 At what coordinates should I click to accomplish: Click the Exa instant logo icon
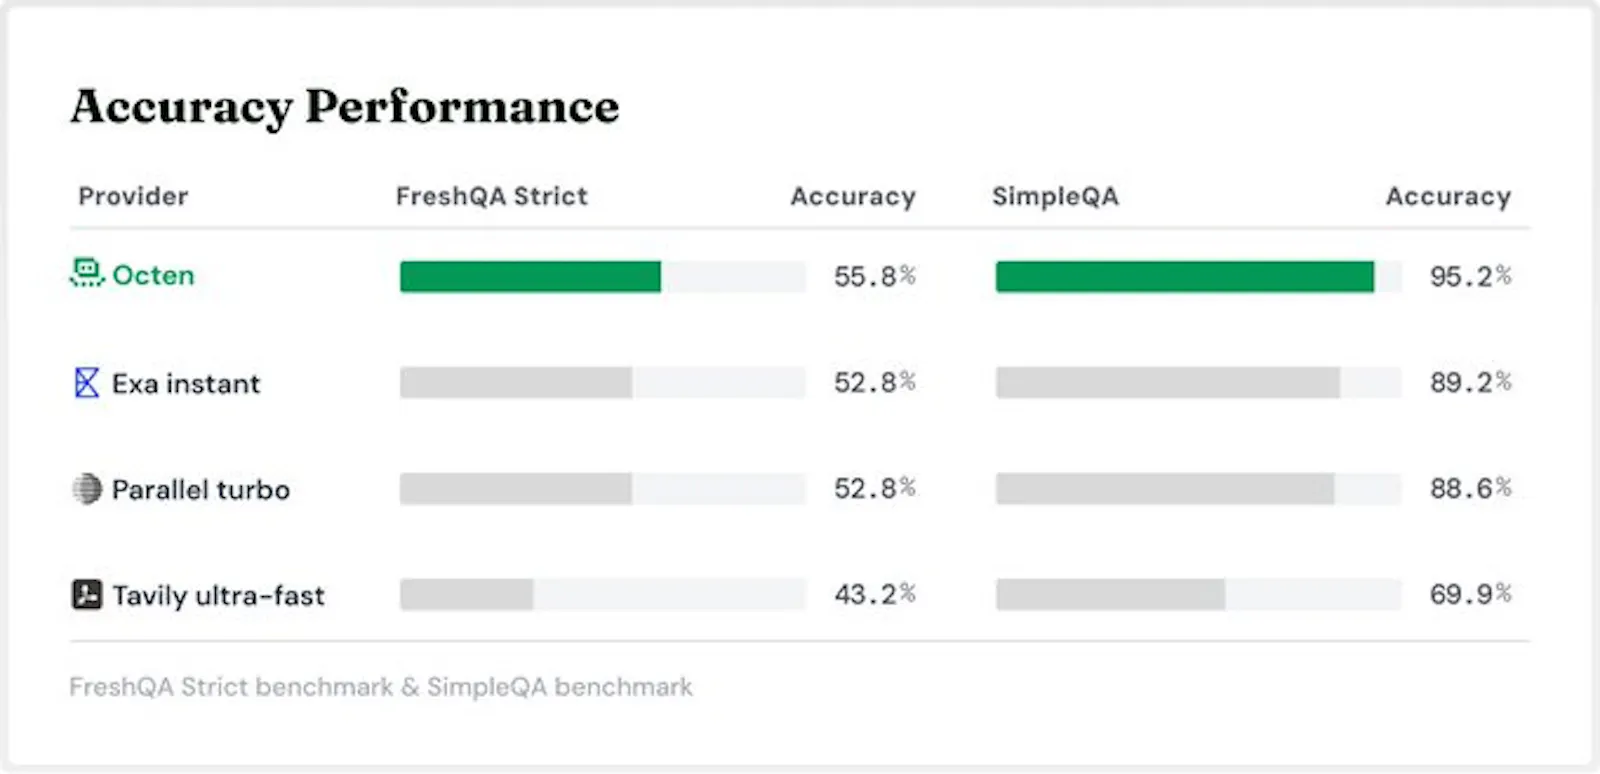click(x=87, y=382)
